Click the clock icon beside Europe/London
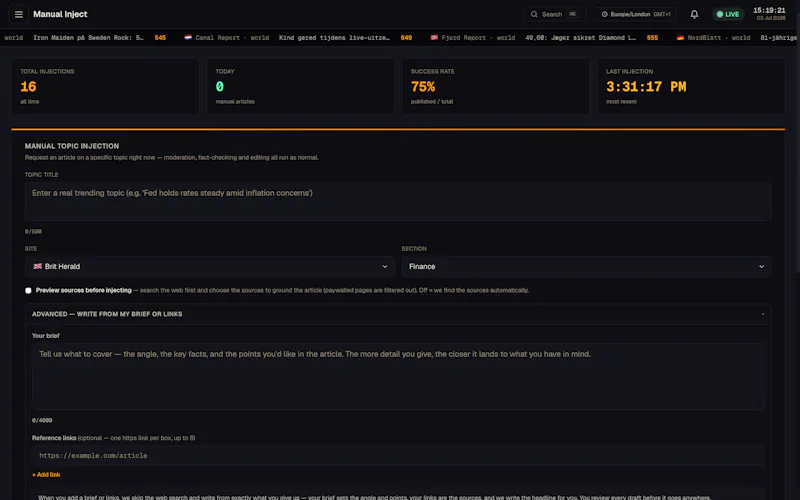 (x=605, y=14)
